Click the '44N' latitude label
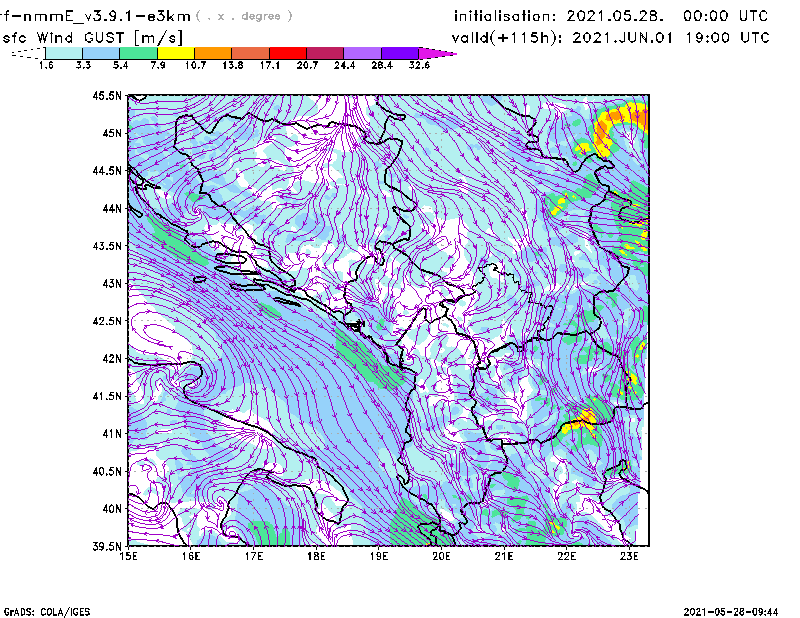800x618 pixels. [x=112, y=208]
